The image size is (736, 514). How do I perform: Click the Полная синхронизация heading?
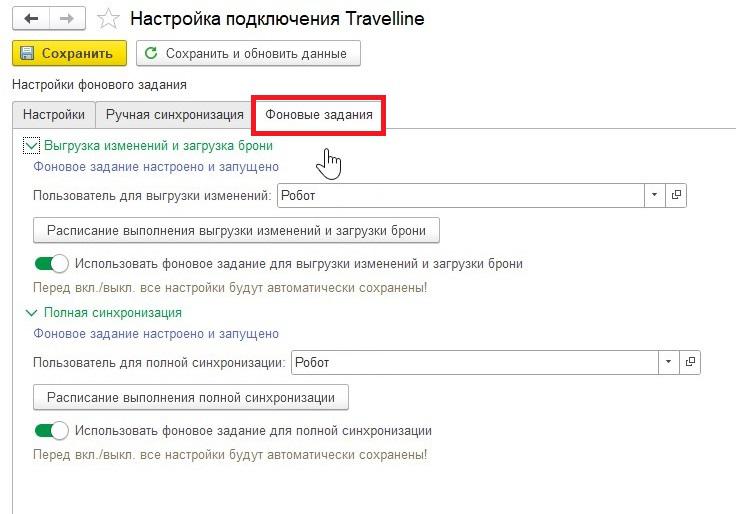tap(113, 313)
